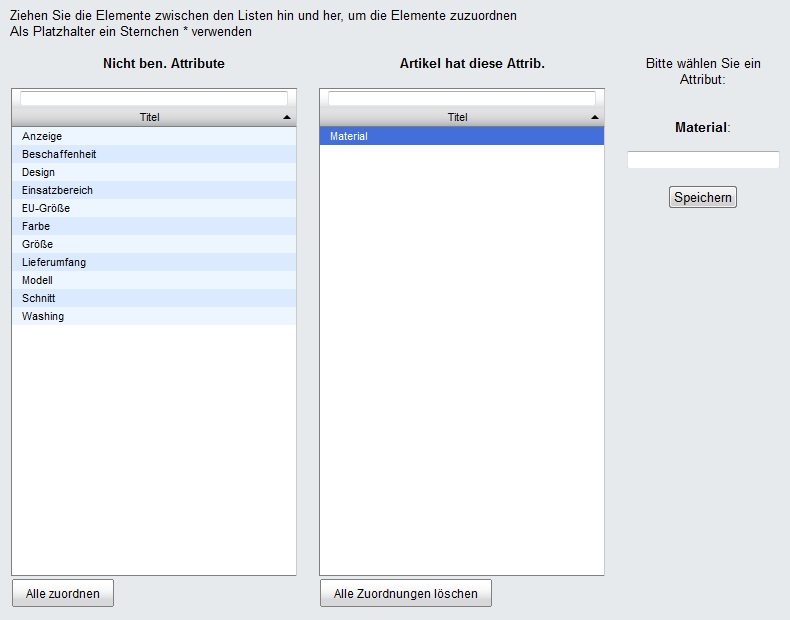Click the filter field above unassigned attributes
Screen dimensions: 790x620
coord(154,99)
